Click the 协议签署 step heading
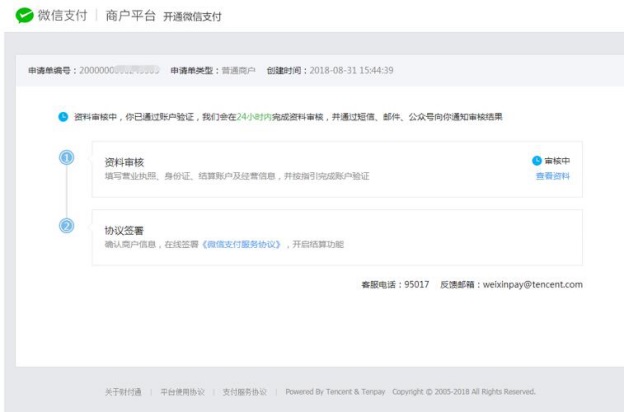The image size is (624, 412). (124, 230)
